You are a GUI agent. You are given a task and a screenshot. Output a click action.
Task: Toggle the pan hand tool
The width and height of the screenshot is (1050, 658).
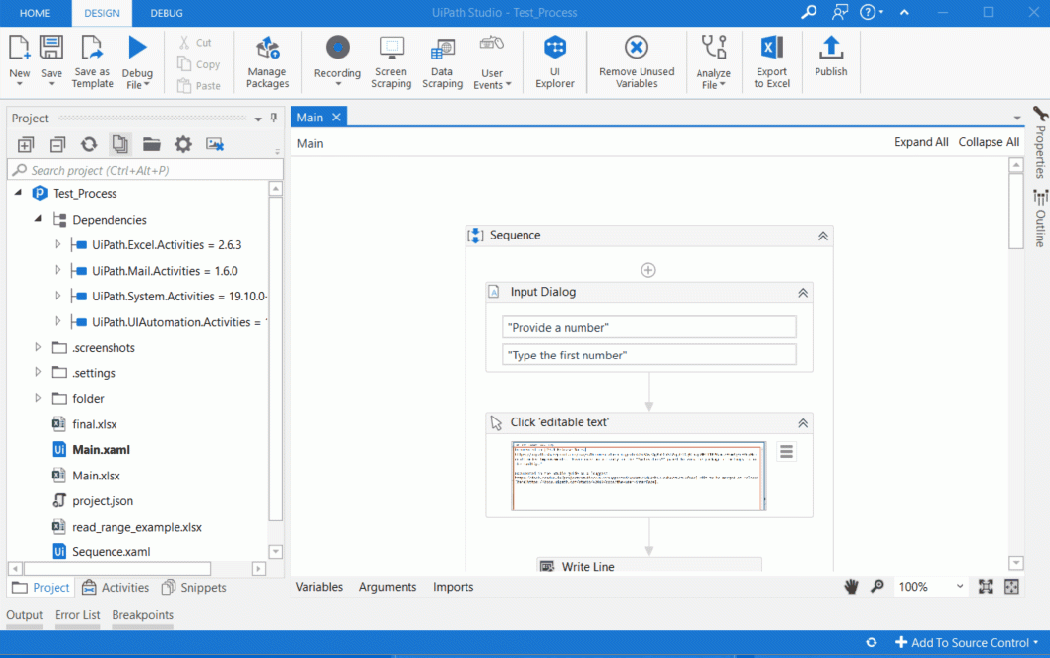(851, 587)
